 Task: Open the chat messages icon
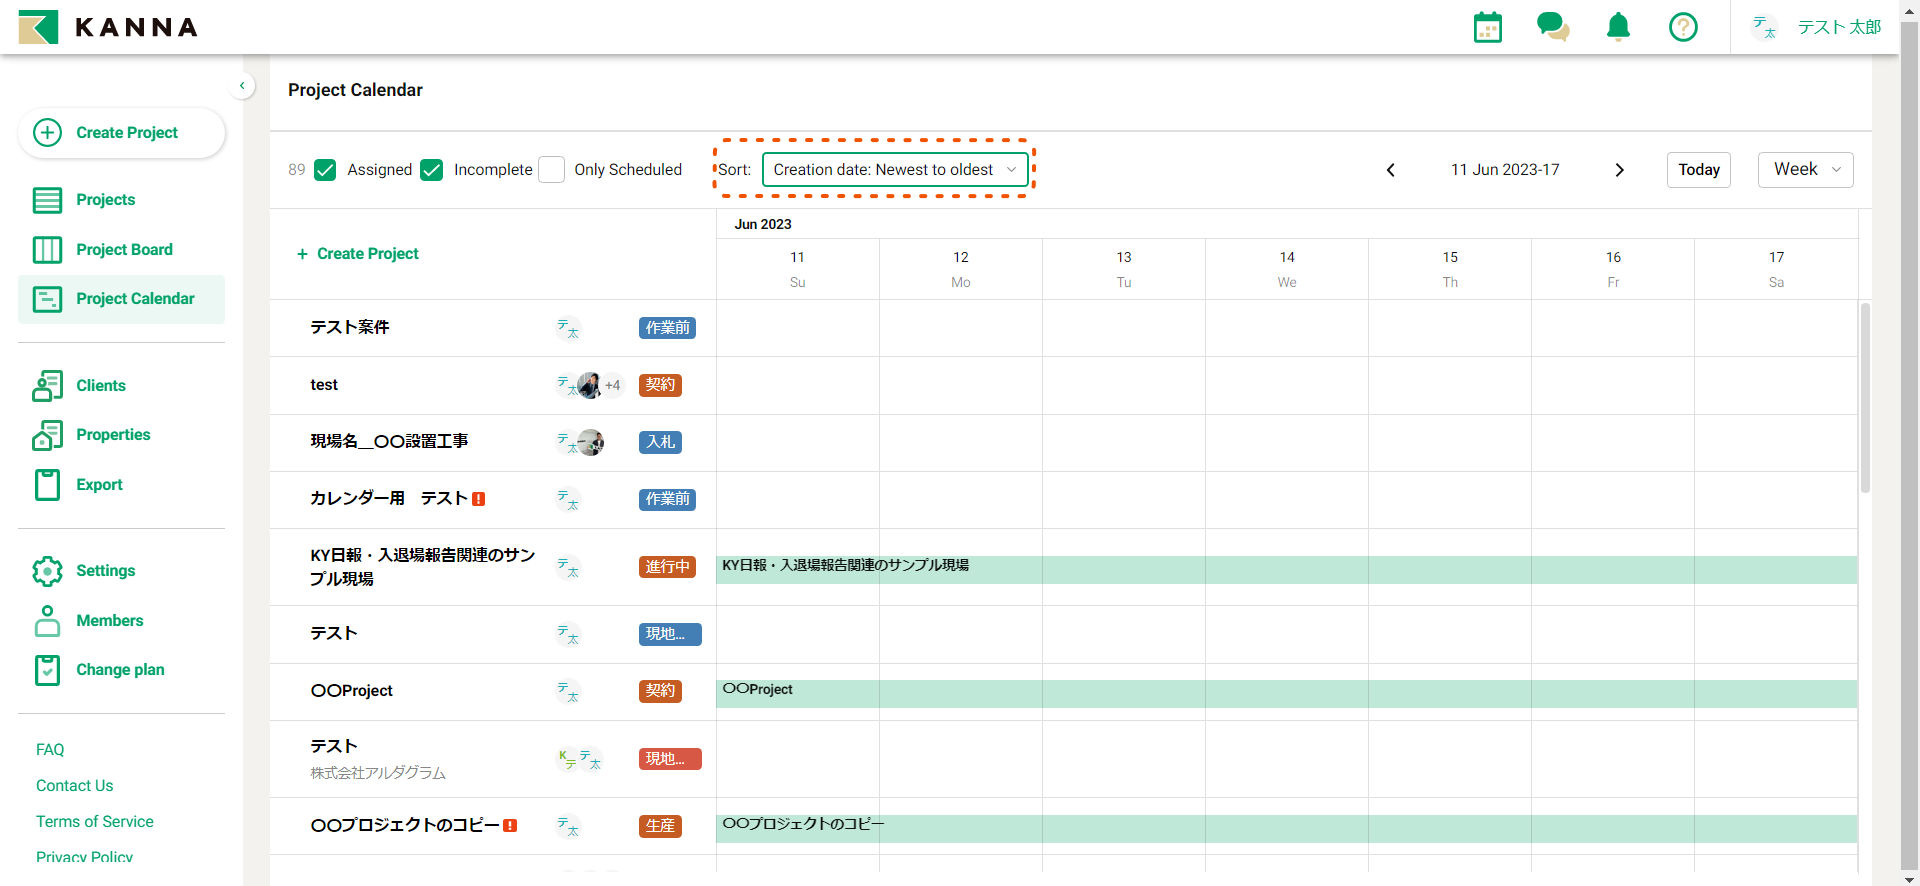point(1552,27)
